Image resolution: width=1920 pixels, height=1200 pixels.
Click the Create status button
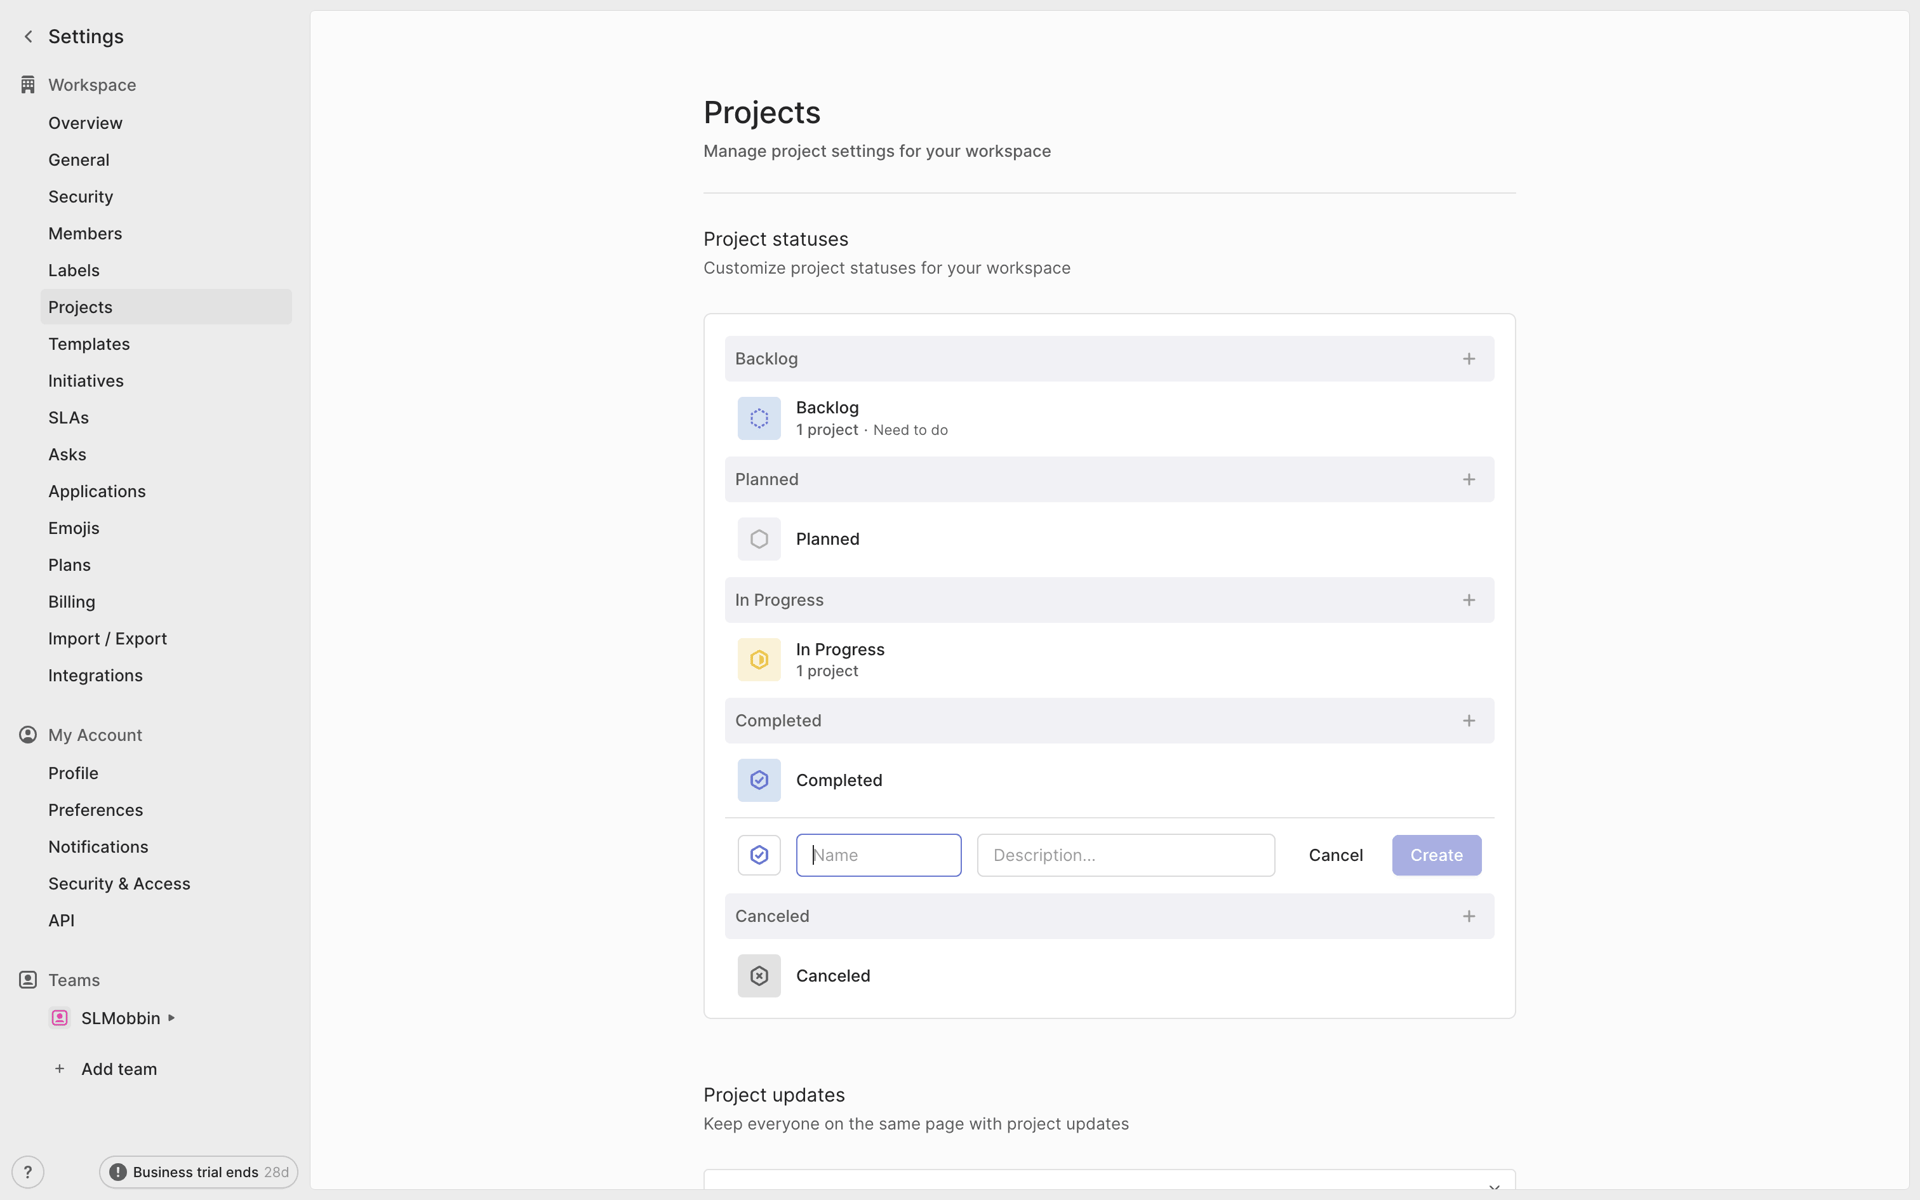tap(1437, 855)
